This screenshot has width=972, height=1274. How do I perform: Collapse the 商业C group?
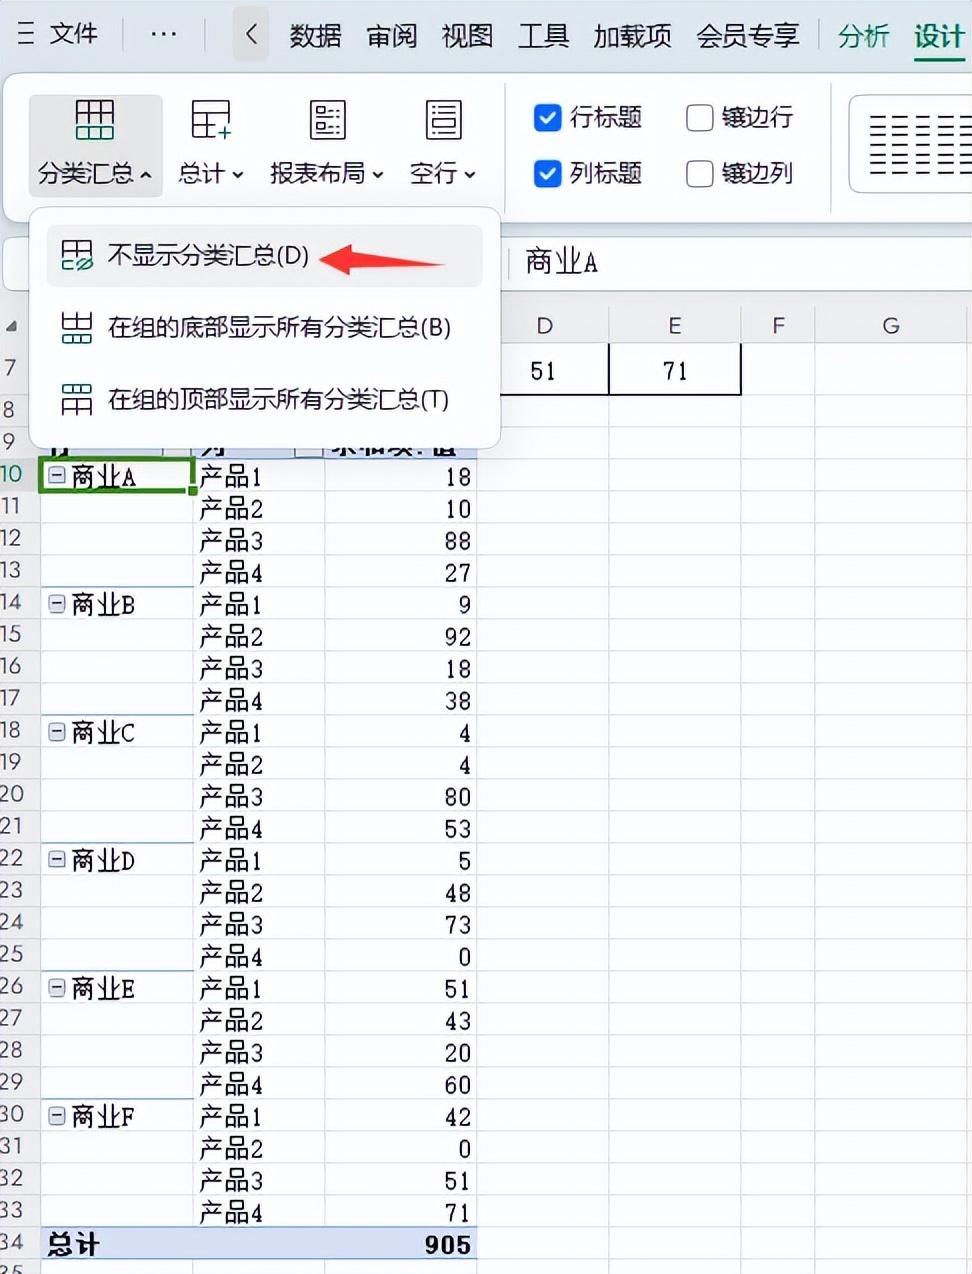(57, 732)
